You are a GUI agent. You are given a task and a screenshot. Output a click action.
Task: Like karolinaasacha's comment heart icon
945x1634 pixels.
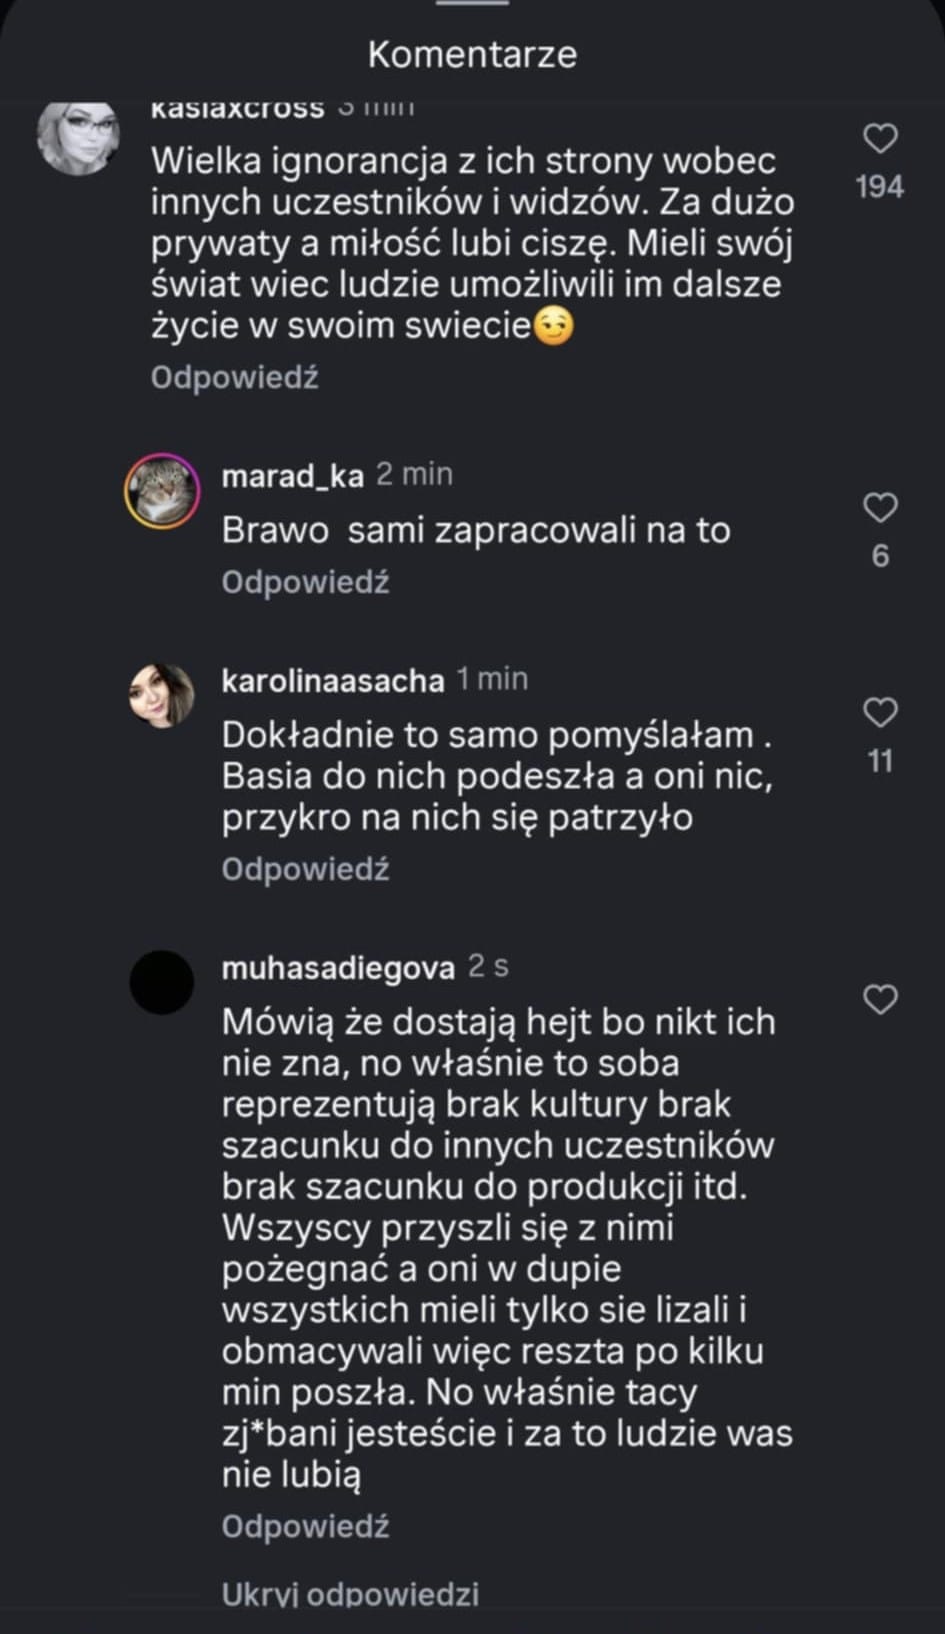click(x=880, y=713)
